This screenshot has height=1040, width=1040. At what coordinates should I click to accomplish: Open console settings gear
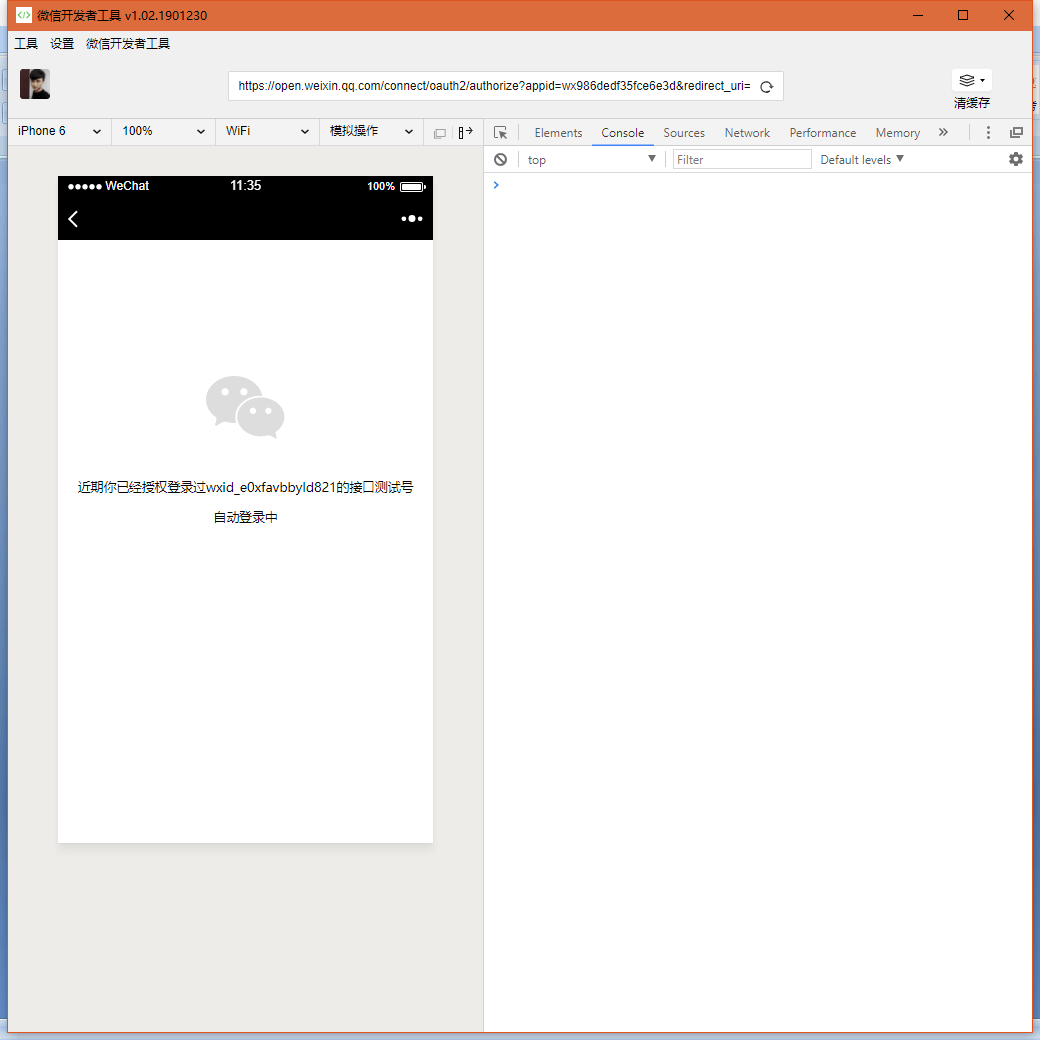pos(1015,159)
